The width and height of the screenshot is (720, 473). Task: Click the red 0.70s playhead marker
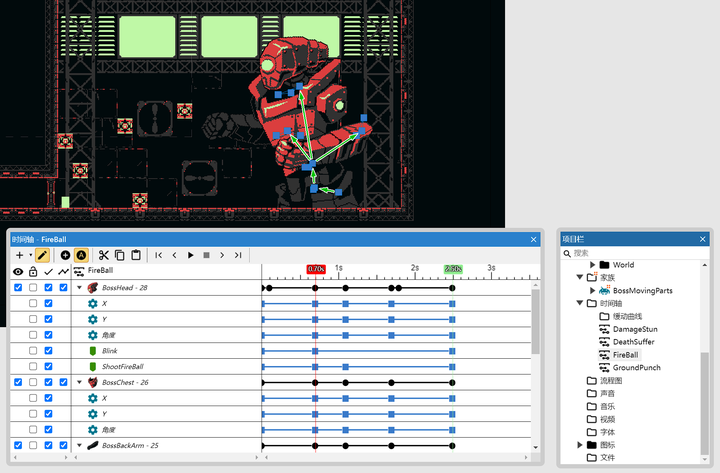click(x=316, y=269)
